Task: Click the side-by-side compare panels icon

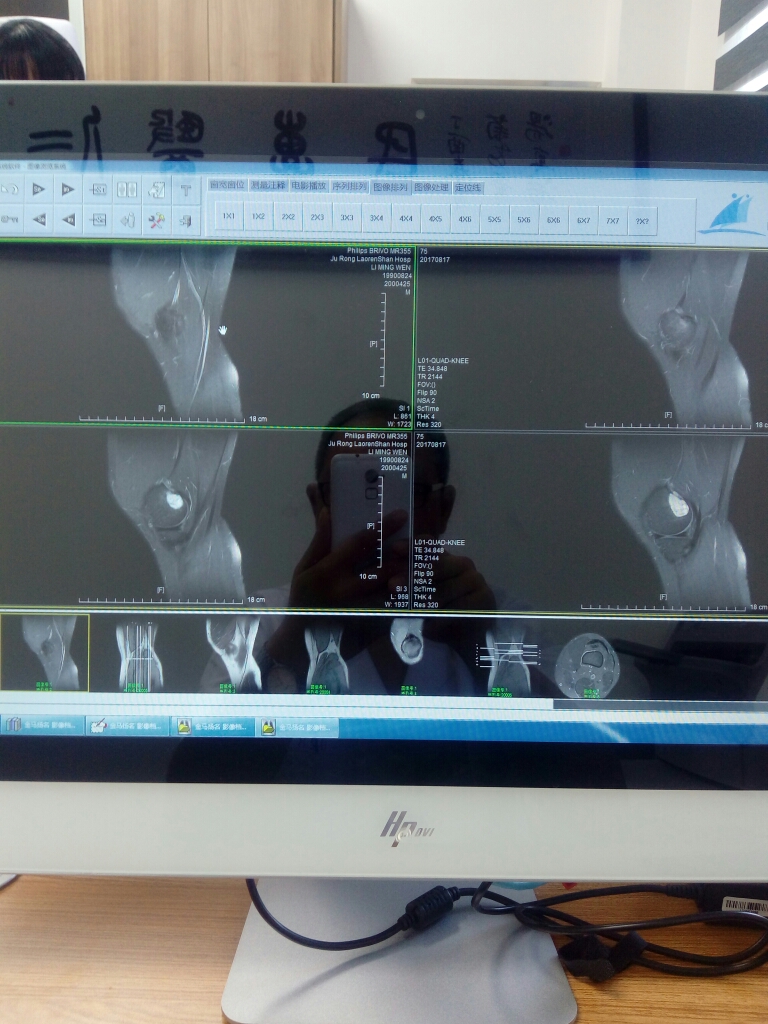Action: tap(127, 189)
